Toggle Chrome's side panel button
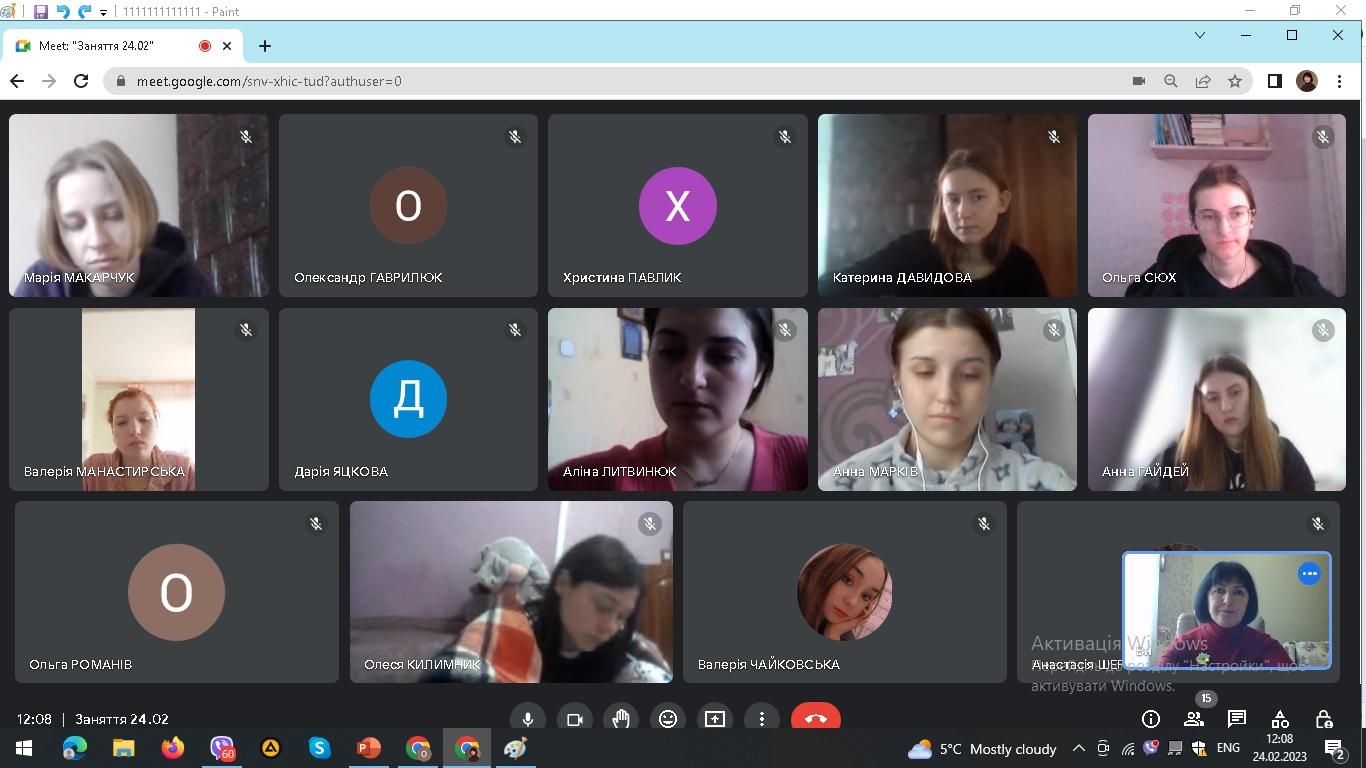Image resolution: width=1366 pixels, height=768 pixels. [1274, 81]
